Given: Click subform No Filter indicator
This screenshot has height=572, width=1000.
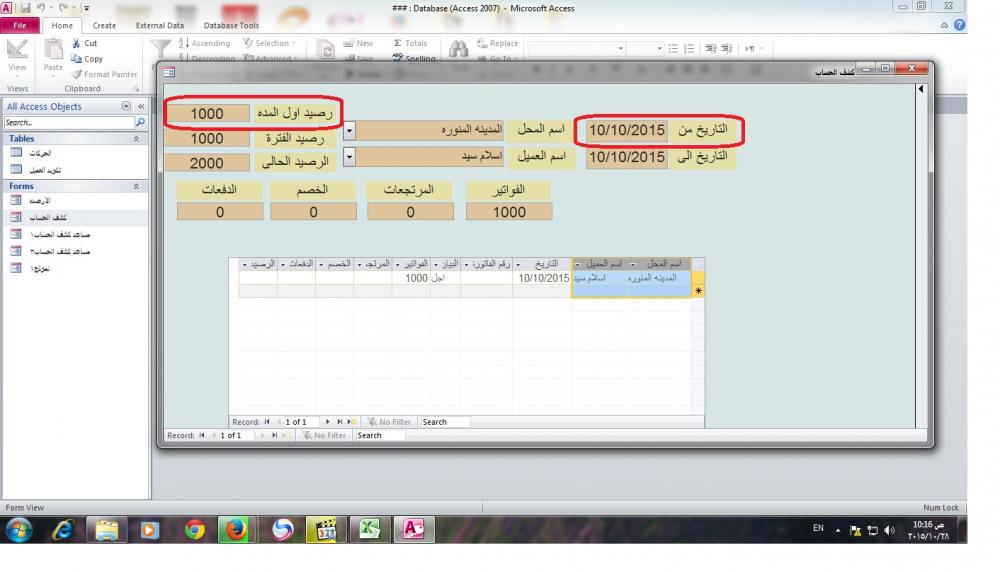Looking at the screenshot, I should [x=389, y=422].
